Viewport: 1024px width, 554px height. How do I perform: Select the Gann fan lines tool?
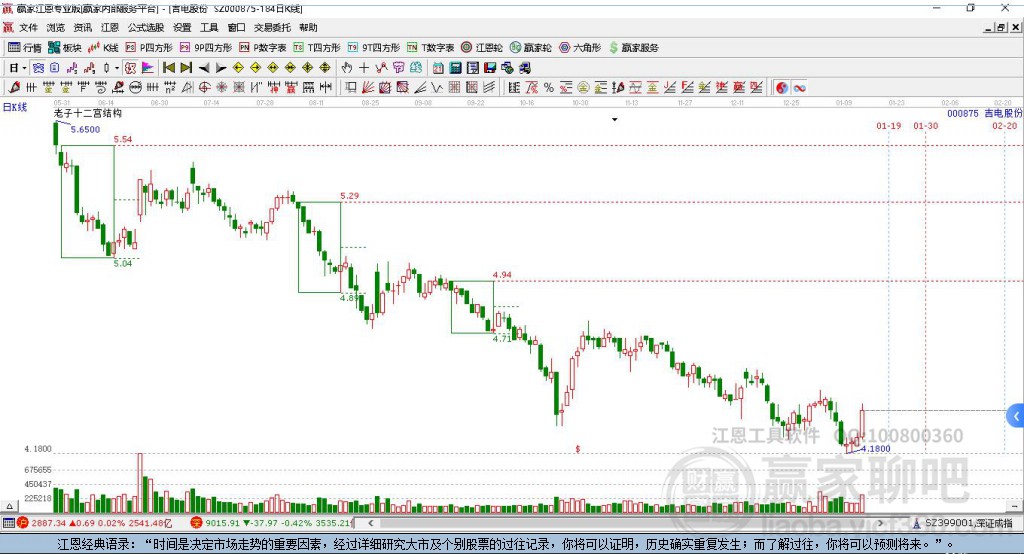(368, 88)
